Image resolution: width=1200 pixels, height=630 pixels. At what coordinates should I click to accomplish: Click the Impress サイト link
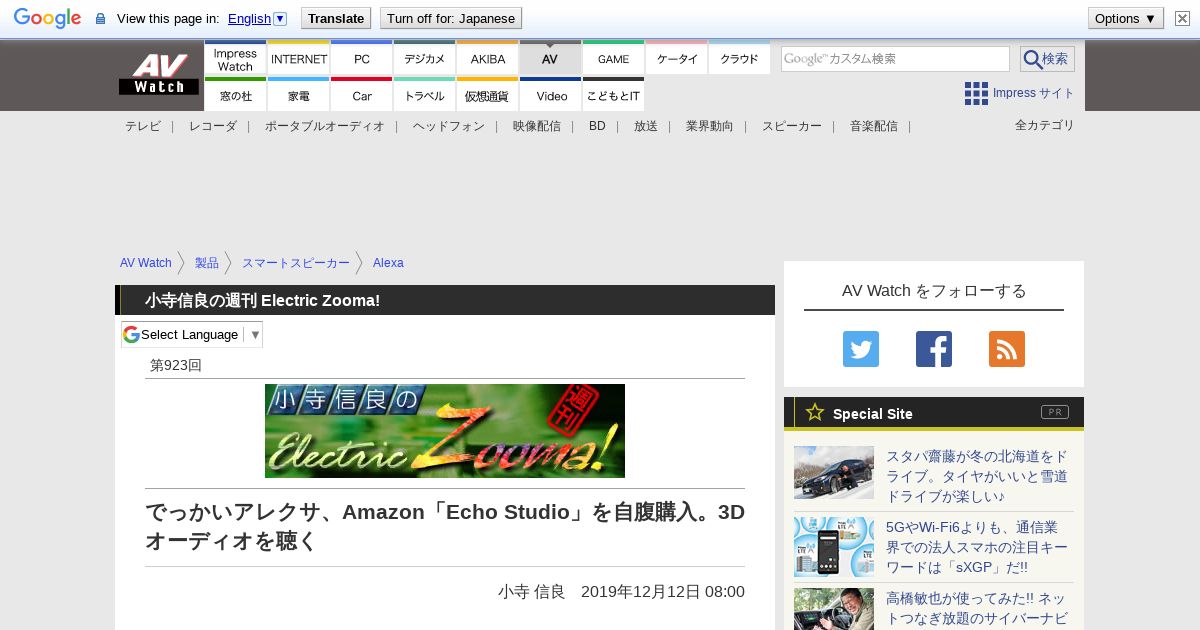(x=1034, y=93)
